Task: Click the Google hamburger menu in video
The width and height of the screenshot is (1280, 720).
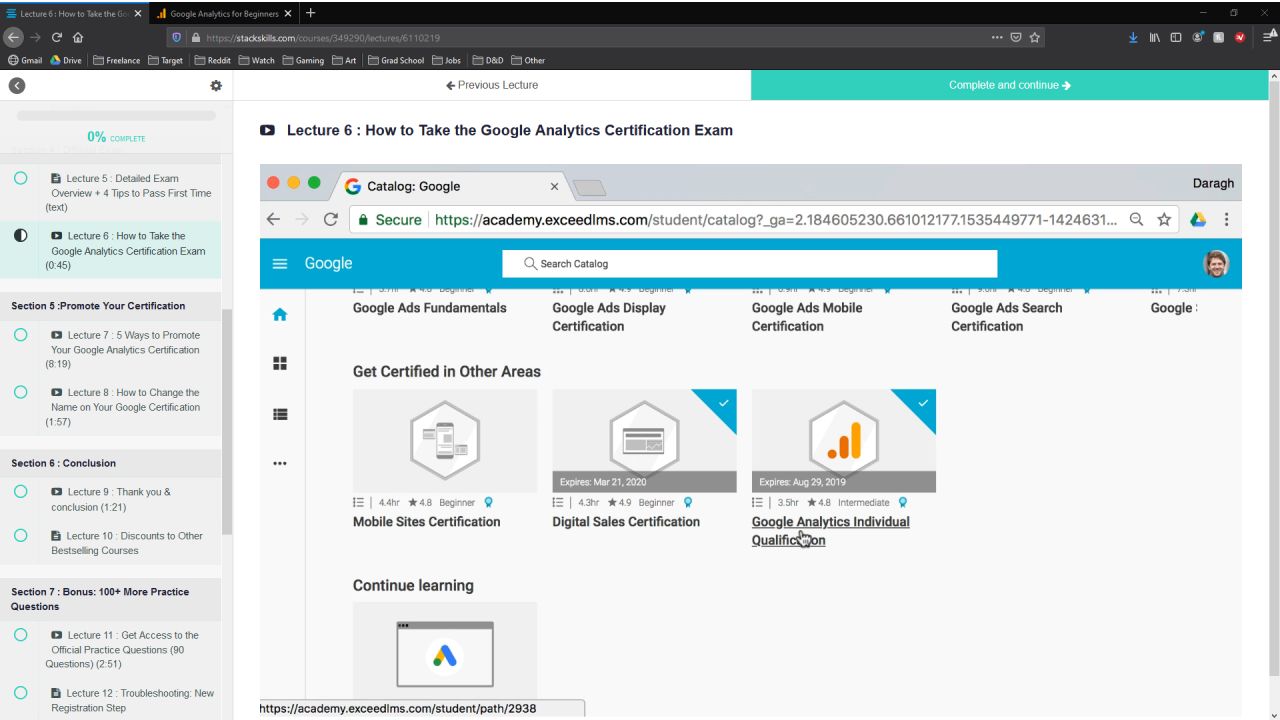Action: pyautogui.click(x=280, y=264)
